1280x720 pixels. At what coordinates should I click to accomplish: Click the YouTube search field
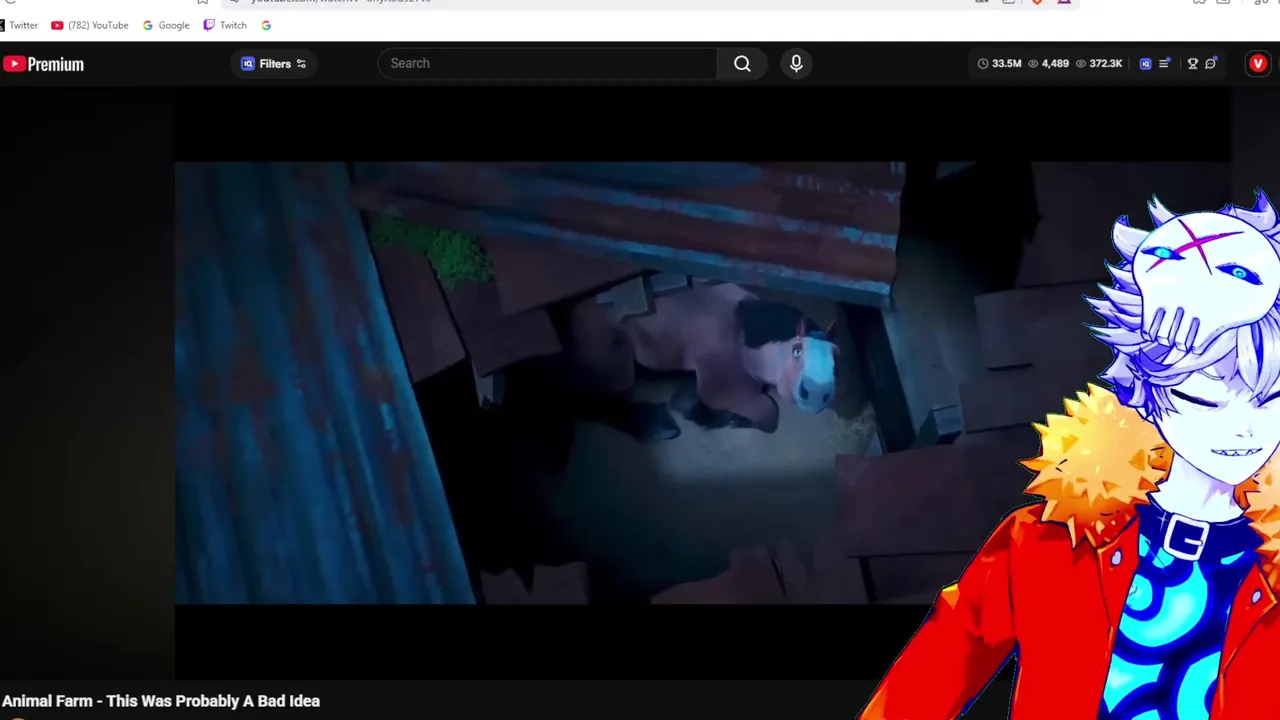click(x=547, y=63)
